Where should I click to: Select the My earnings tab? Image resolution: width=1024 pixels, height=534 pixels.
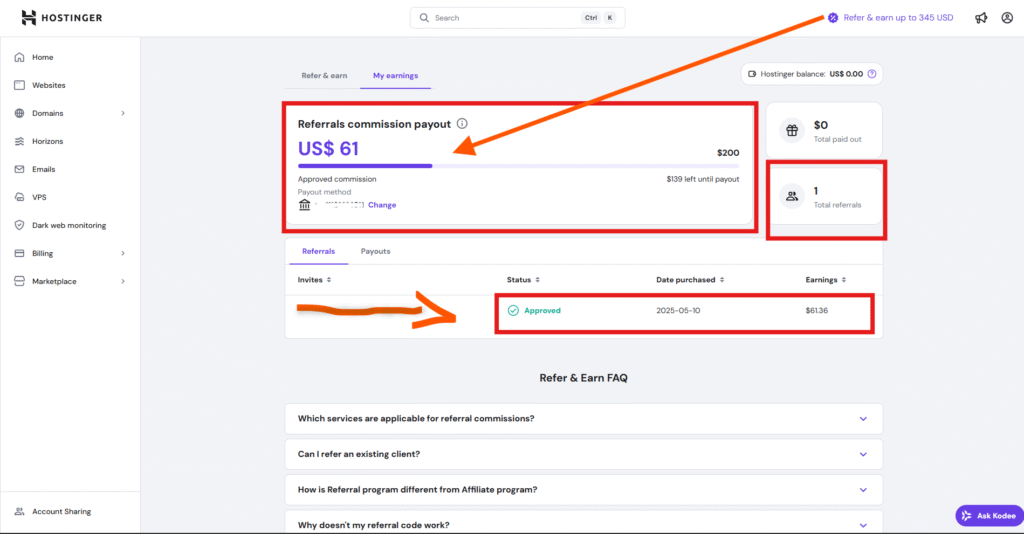pyautogui.click(x=395, y=76)
